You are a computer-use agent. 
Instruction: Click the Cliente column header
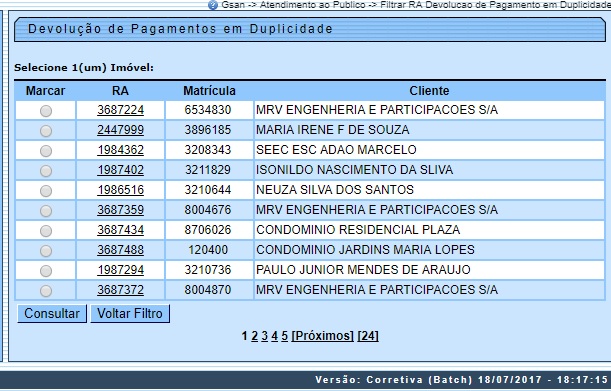click(429, 91)
